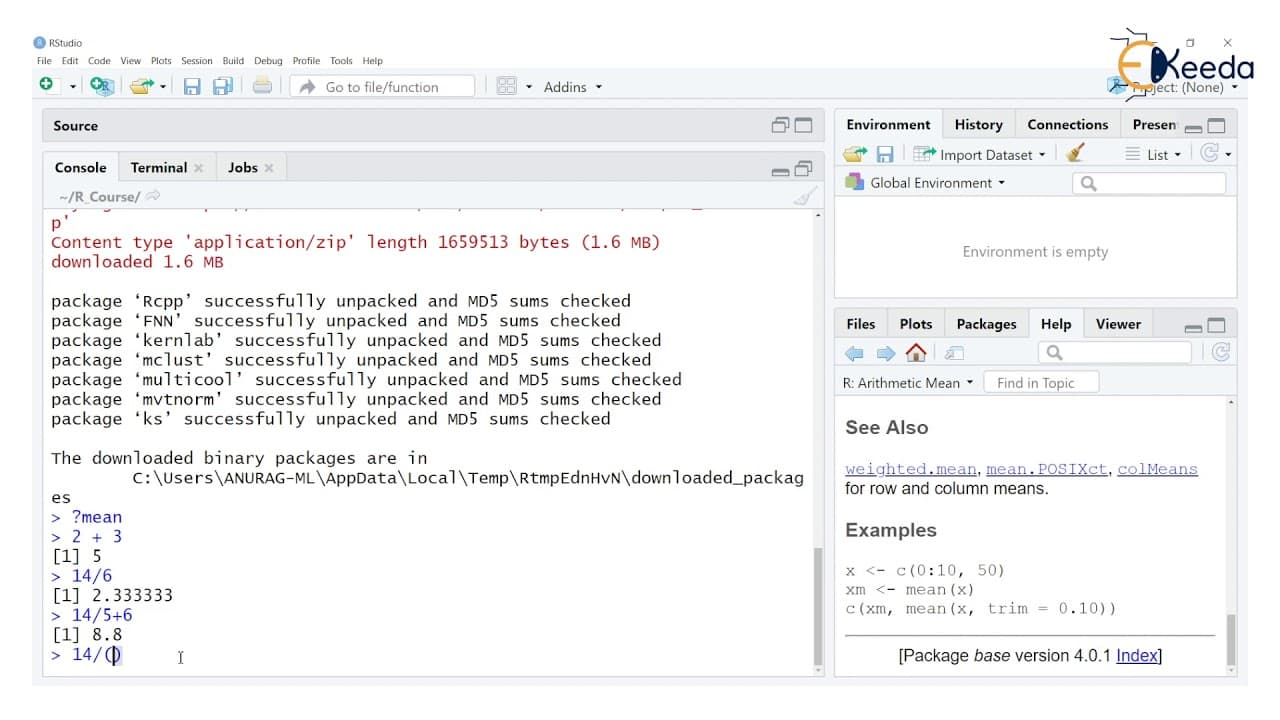Open the Help menu in the menu bar

[373, 61]
